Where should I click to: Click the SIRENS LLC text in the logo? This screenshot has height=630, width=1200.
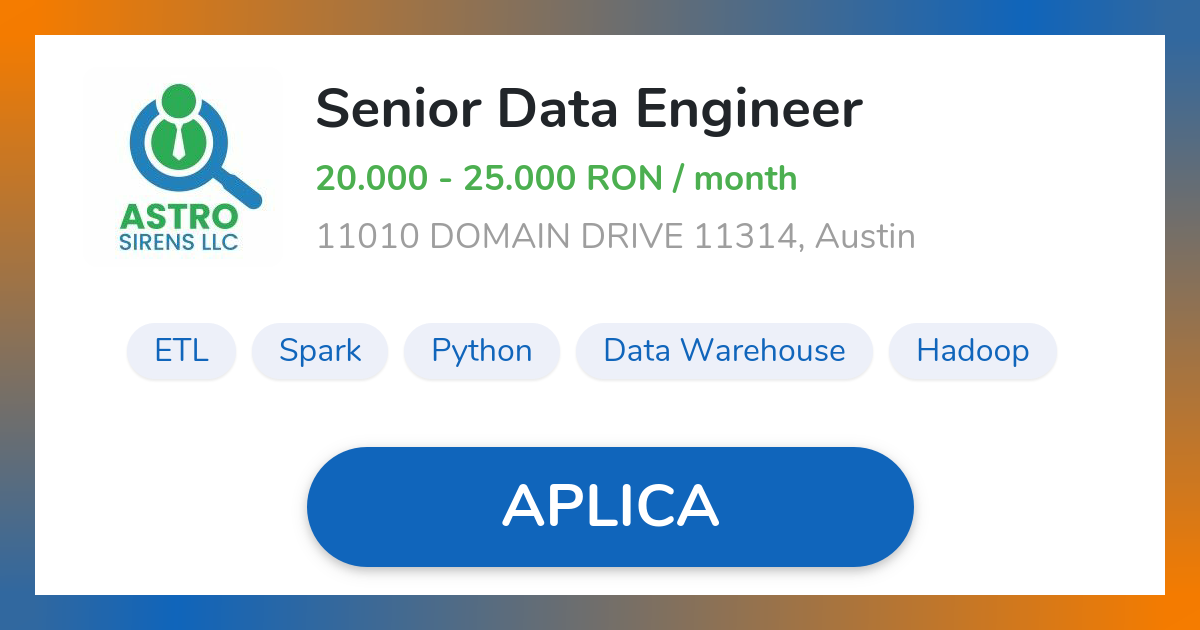click(x=178, y=241)
